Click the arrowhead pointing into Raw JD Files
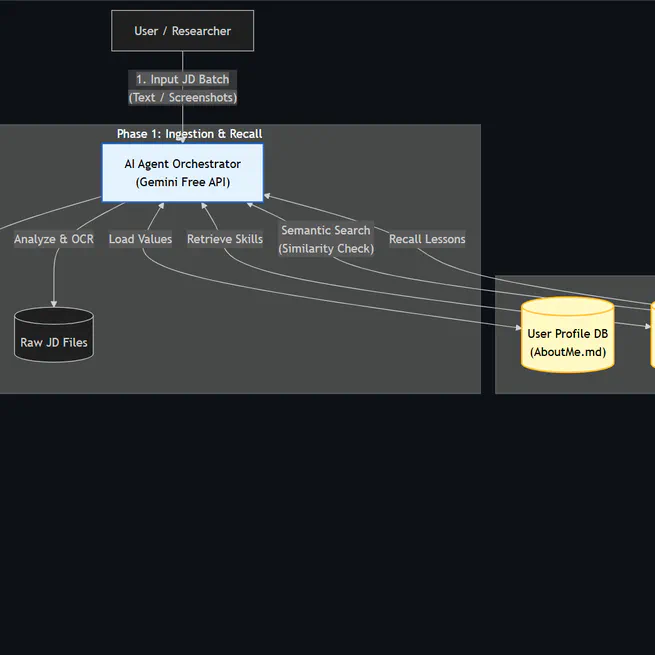This screenshot has height=655, width=655. pyautogui.click(x=54, y=304)
